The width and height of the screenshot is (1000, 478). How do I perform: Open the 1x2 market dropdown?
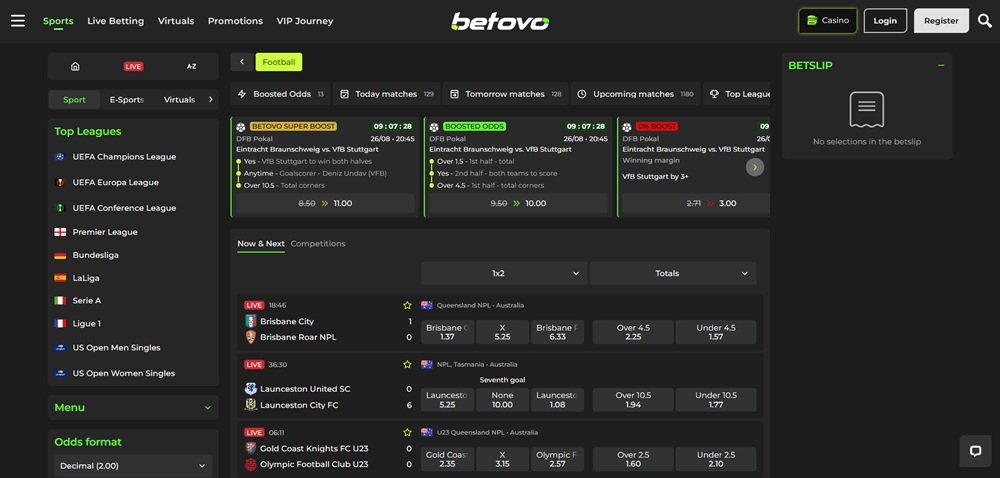[503, 273]
